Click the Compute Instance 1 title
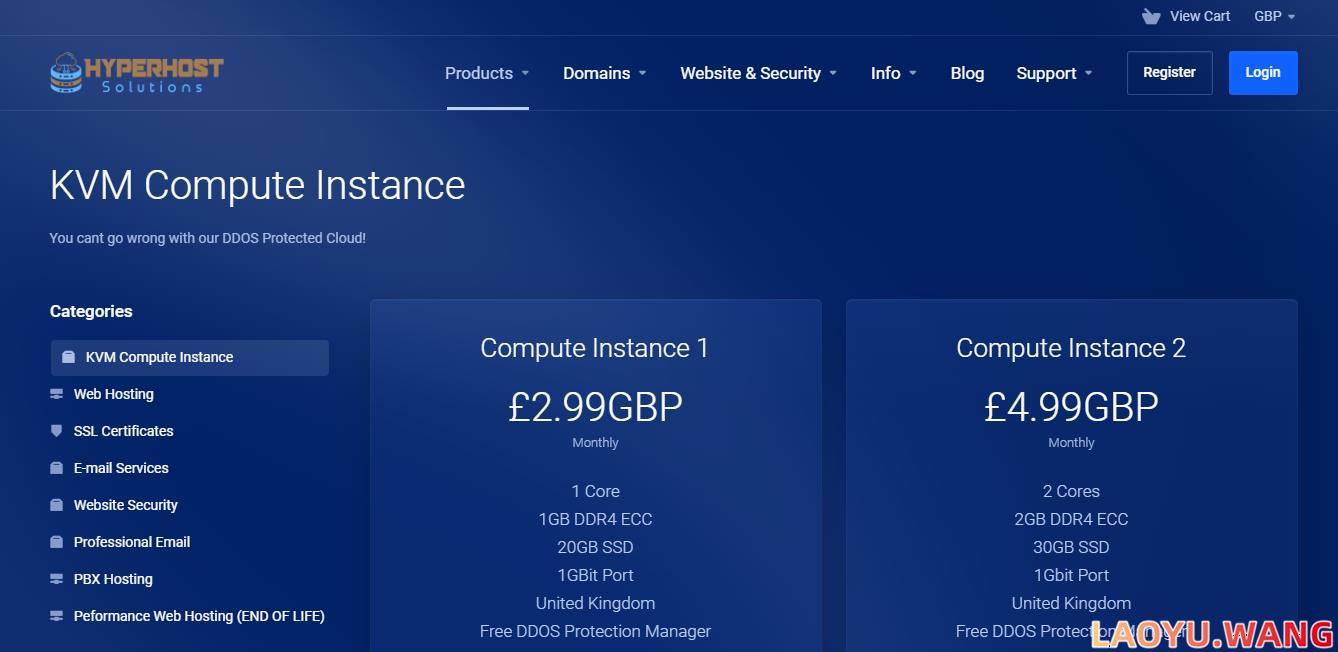1338x652 pixels. [595, 348]
